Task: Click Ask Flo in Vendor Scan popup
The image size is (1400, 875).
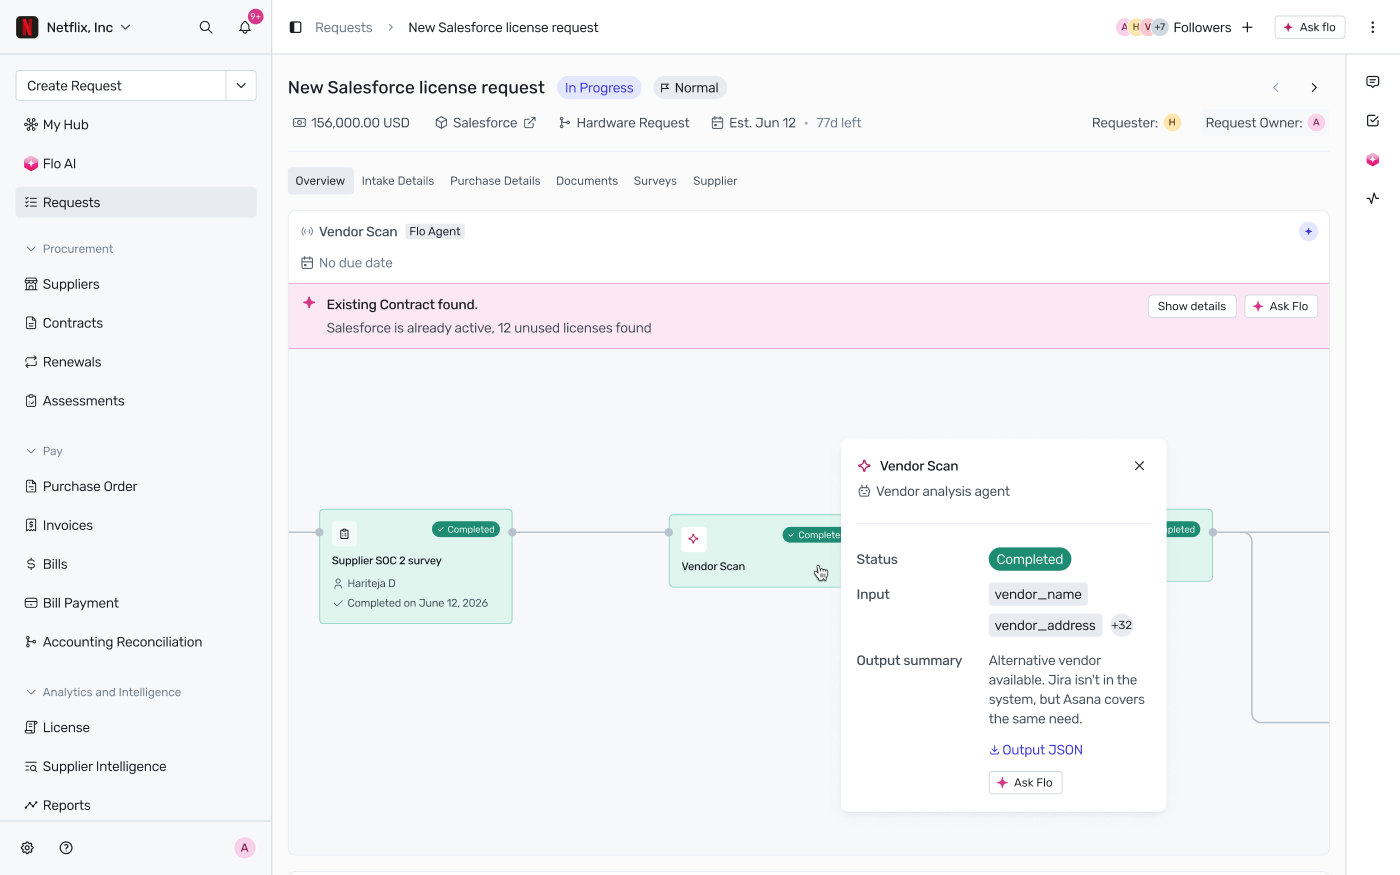Action: click(1025, 783)
